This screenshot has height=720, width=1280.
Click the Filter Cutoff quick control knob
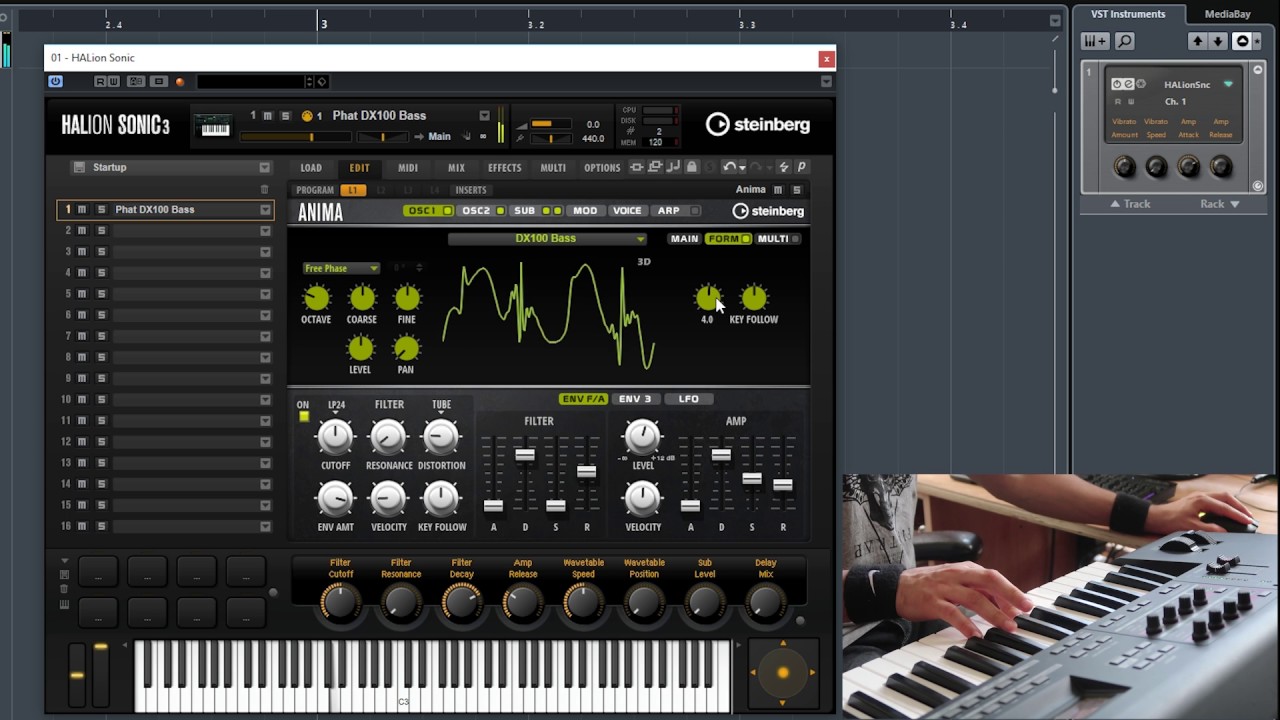pos(340,602)
